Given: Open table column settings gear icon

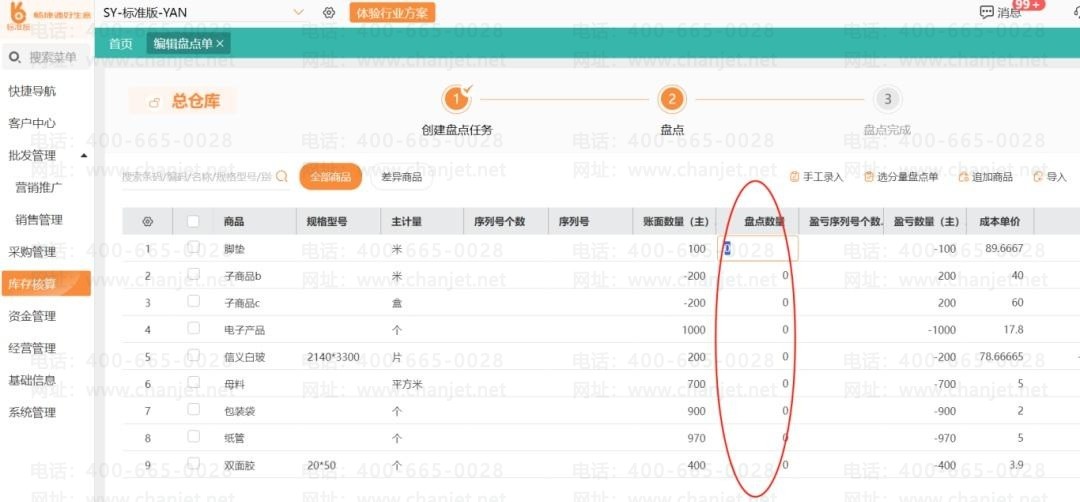Looking at the screenshot, I should point(147,222).
